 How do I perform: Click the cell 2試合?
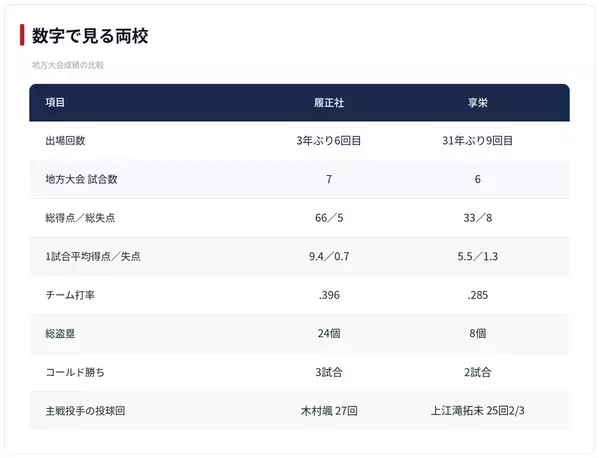[478, 372]
